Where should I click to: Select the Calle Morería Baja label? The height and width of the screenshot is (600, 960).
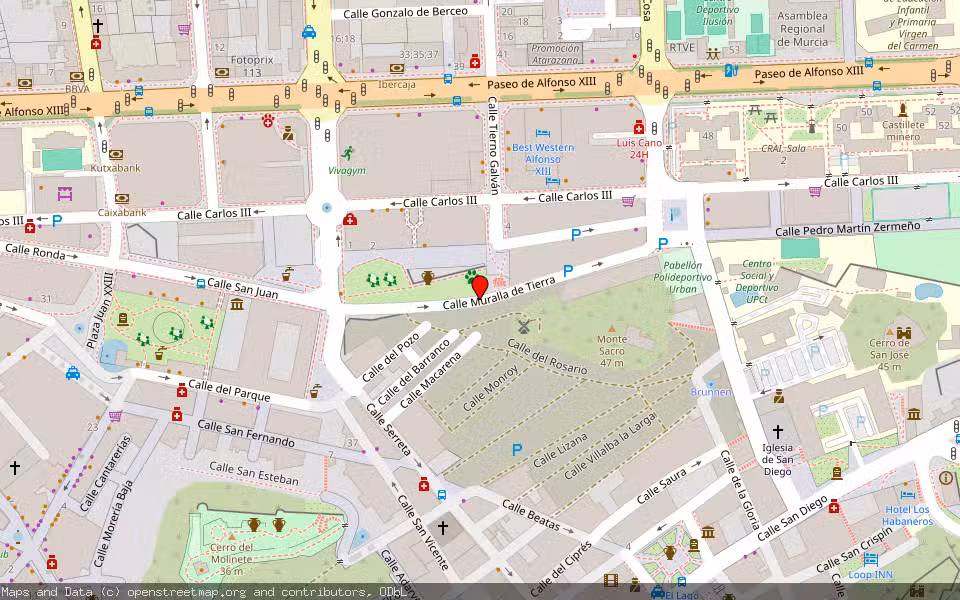click(x=114, y=523)
